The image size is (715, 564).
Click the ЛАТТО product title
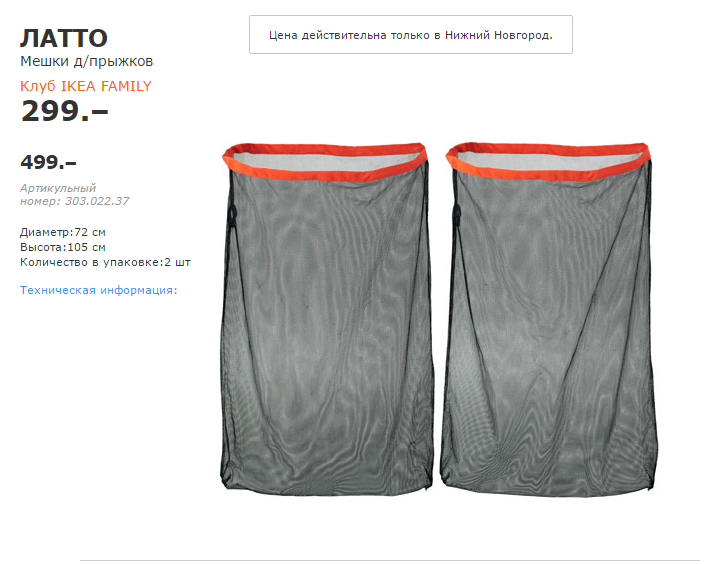[x=64, y=38]
